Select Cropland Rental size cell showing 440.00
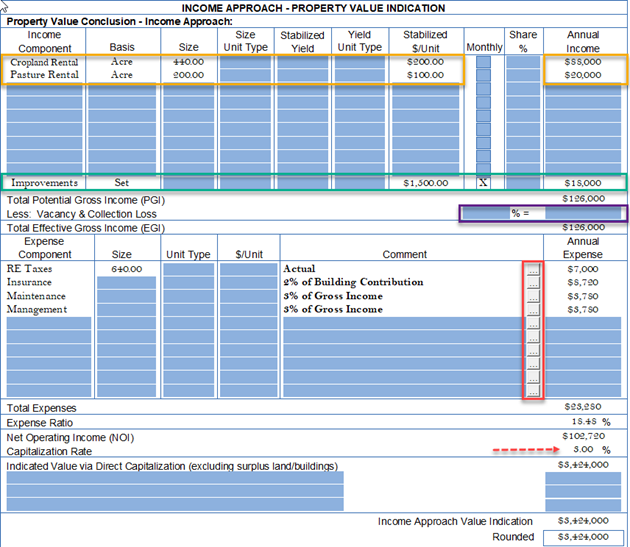This screenshot has width=630, height=547. coord(188,62)
